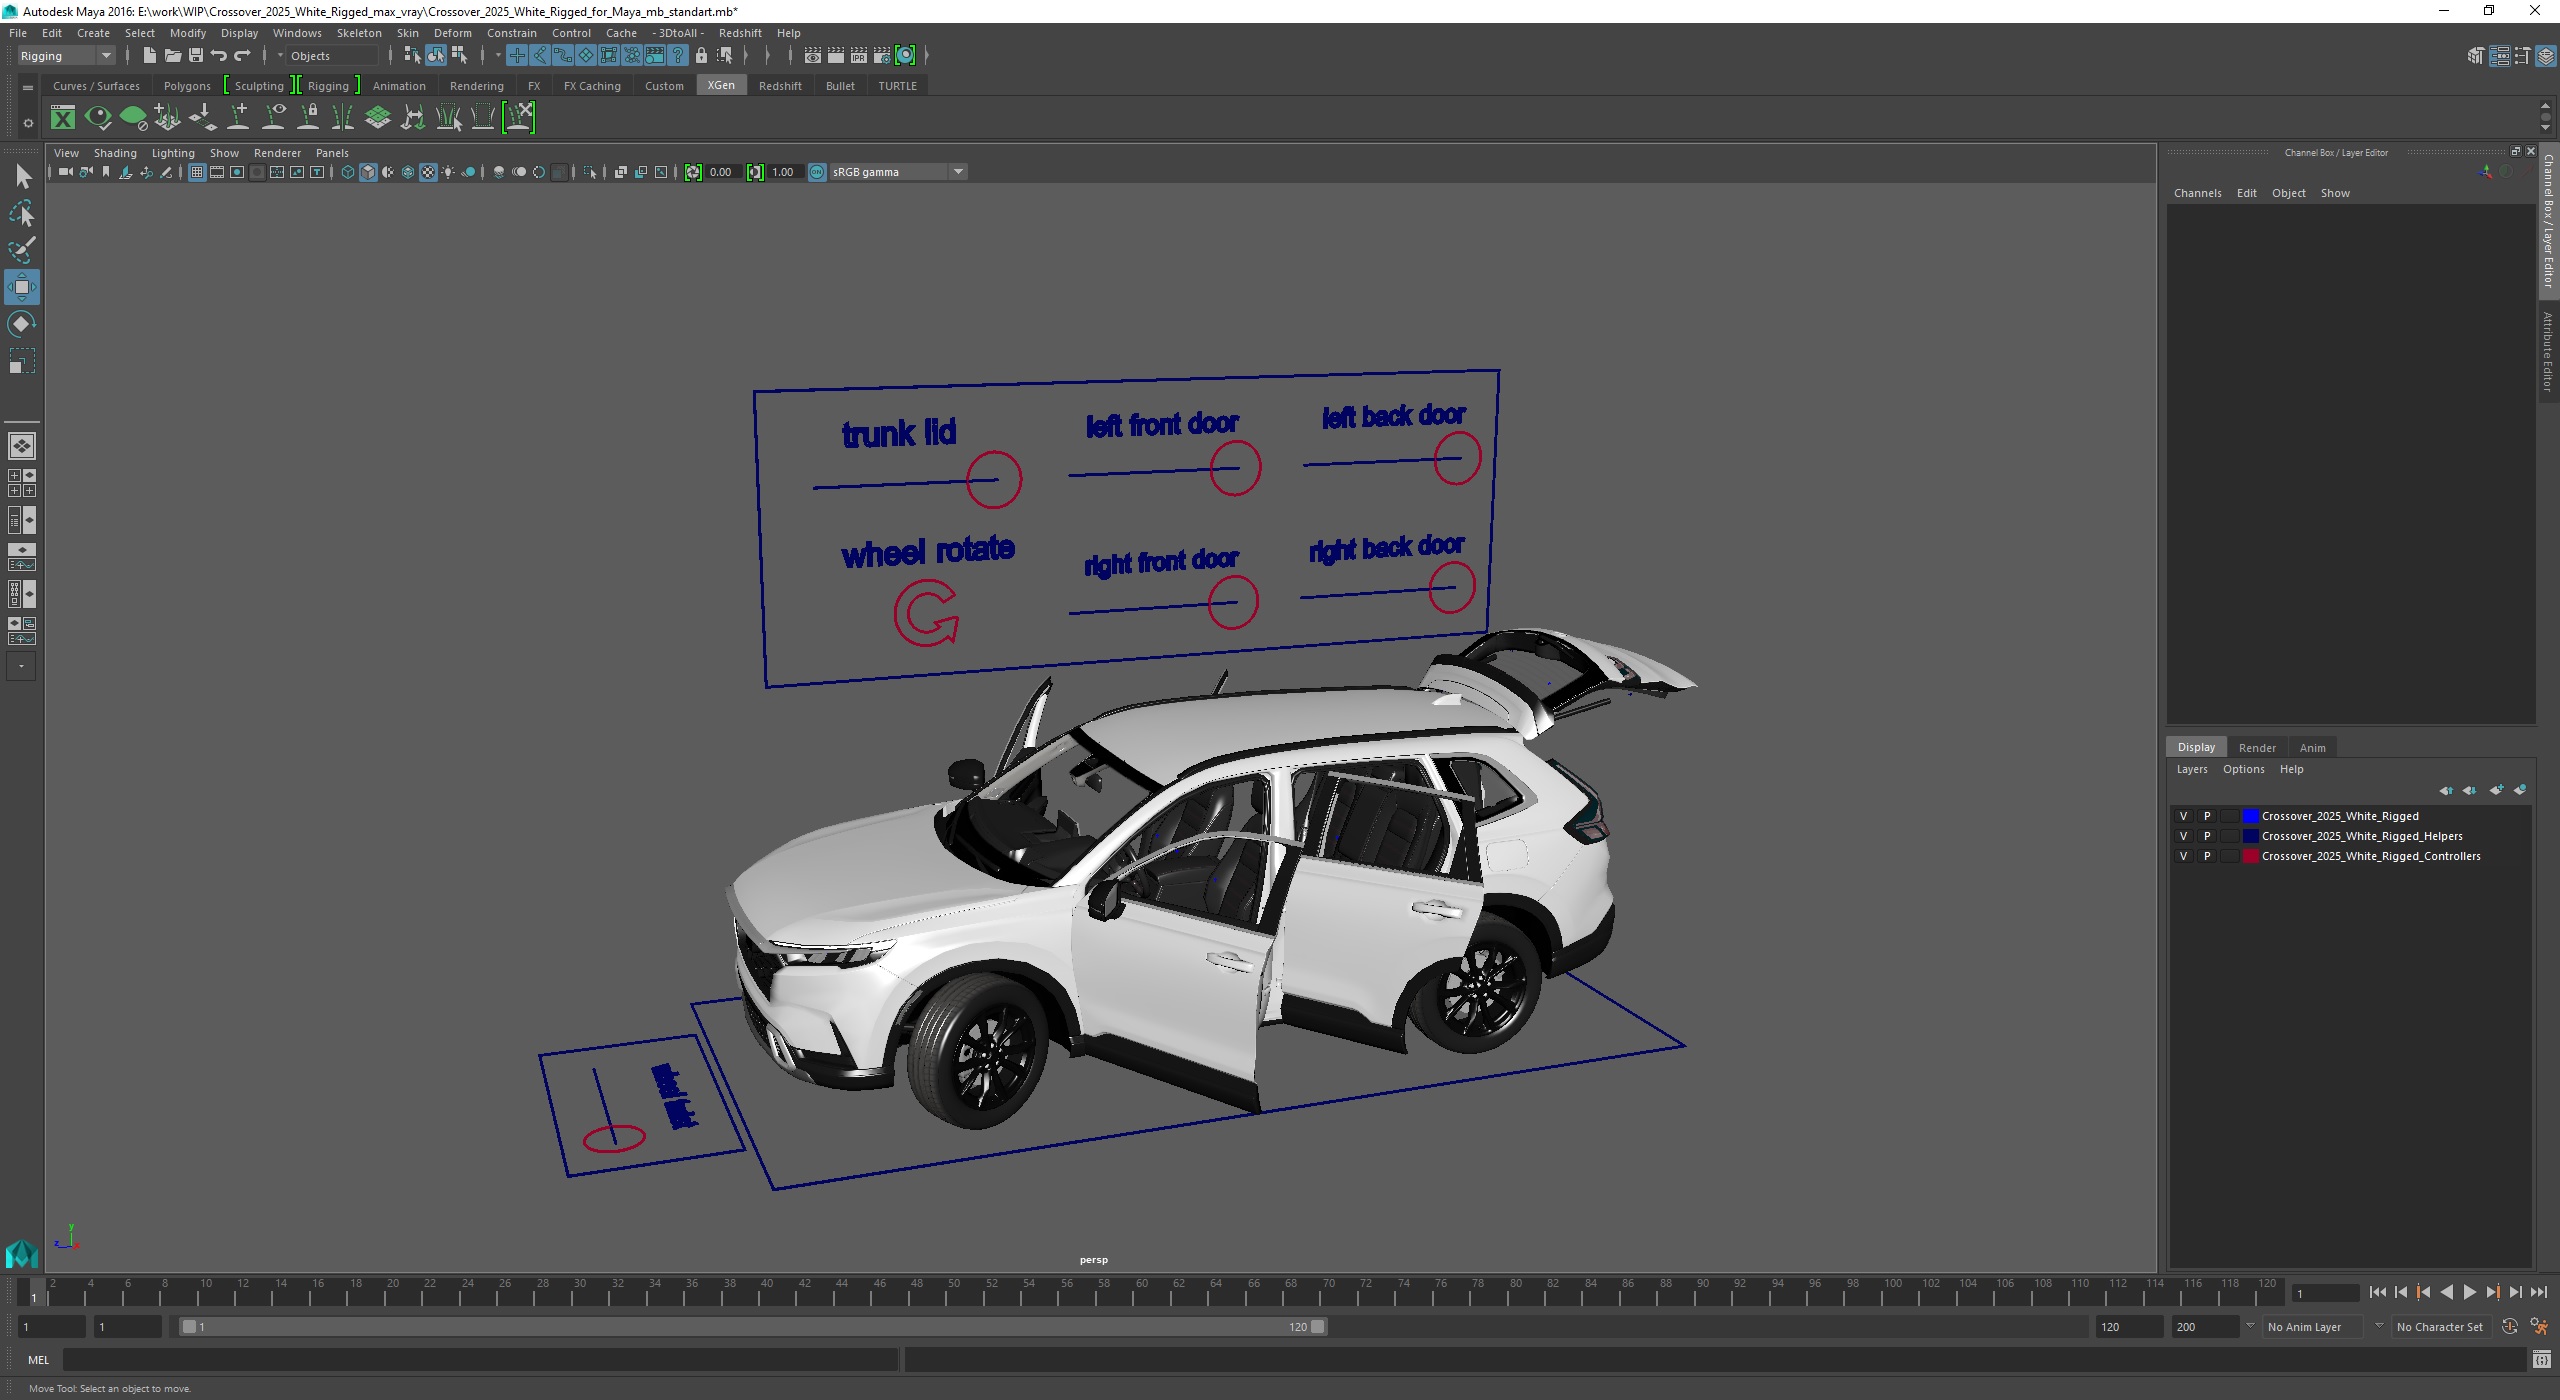Open the Rigging menu set dropdown
Screen dimensions: 2560x1400
(x=66, y=56)
